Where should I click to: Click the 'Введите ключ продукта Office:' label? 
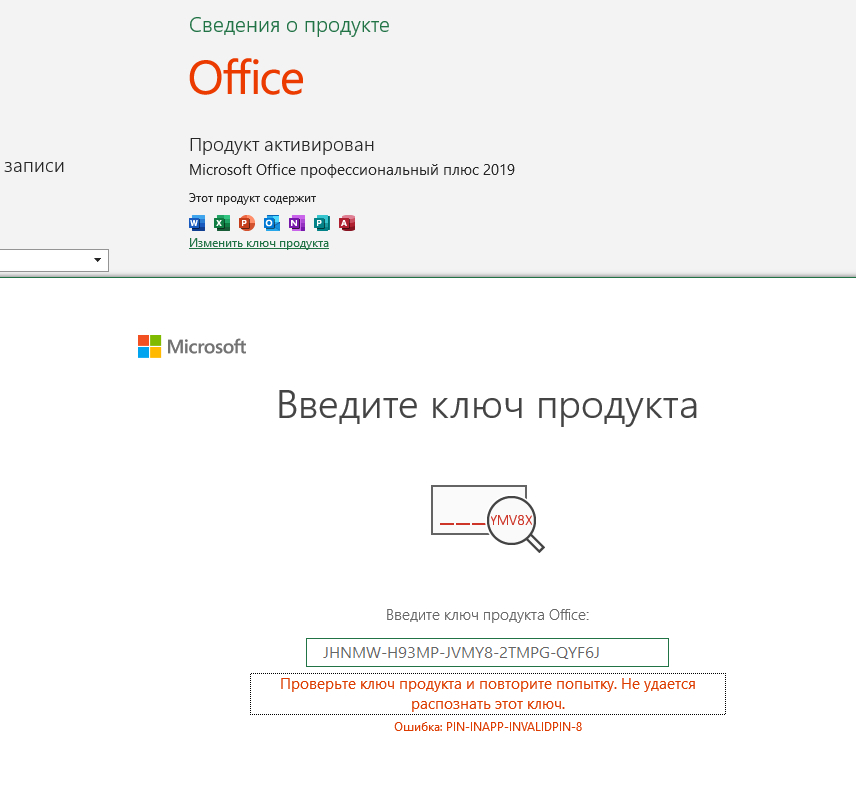pos(487,615)
